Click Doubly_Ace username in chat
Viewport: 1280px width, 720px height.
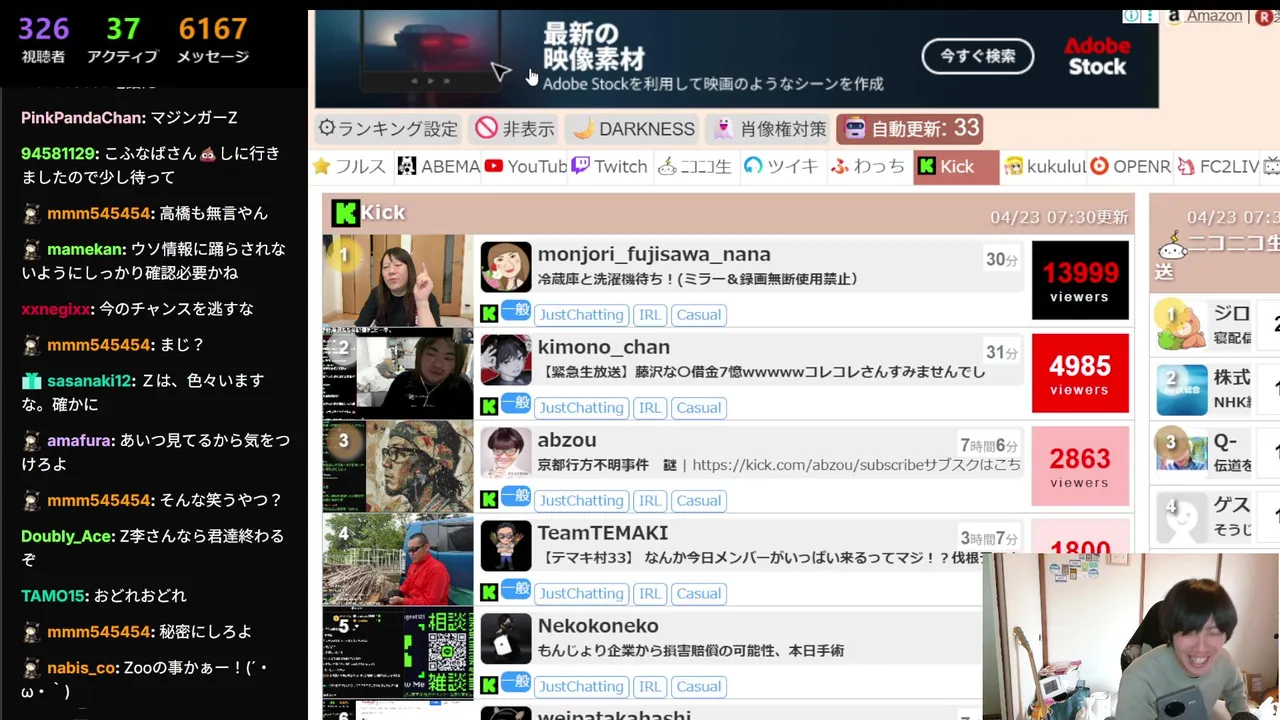[x=66, y=536]
